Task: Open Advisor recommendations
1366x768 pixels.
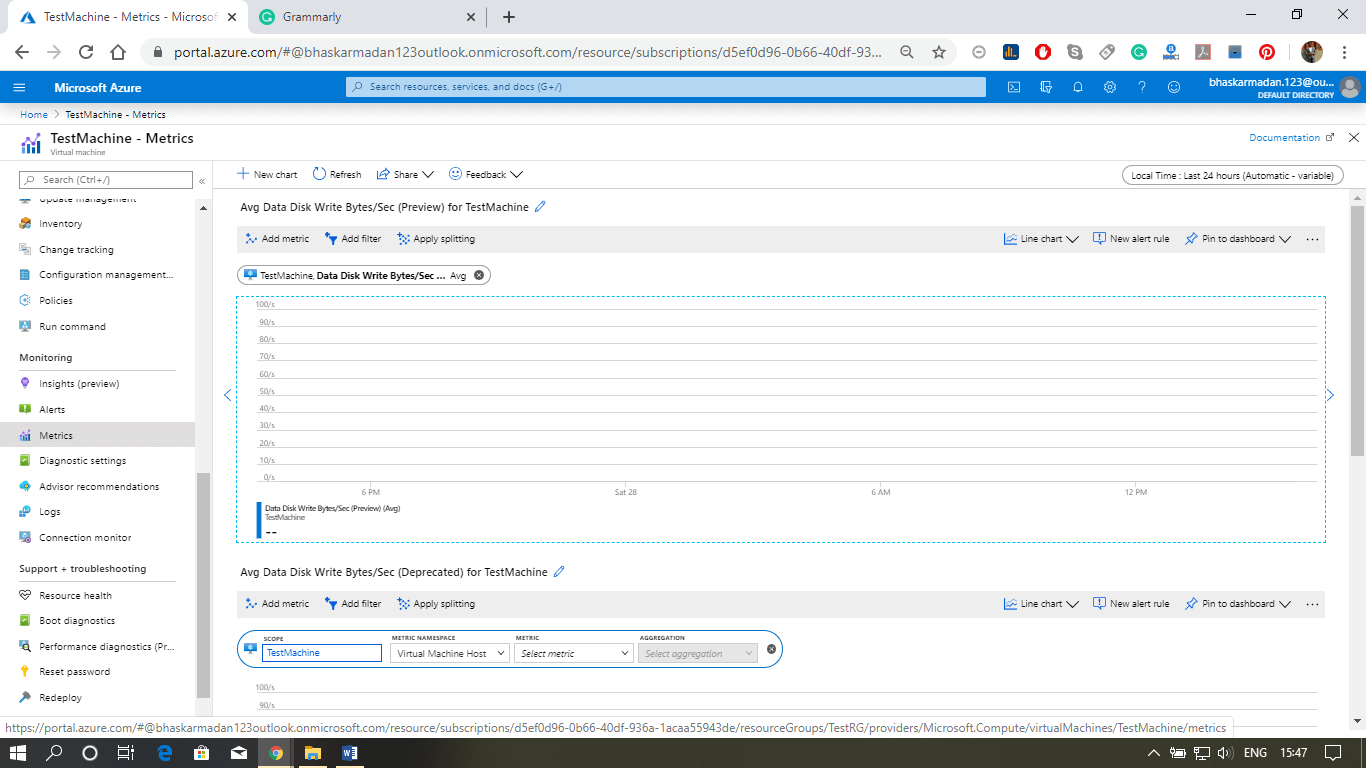Action: (99, 487)
